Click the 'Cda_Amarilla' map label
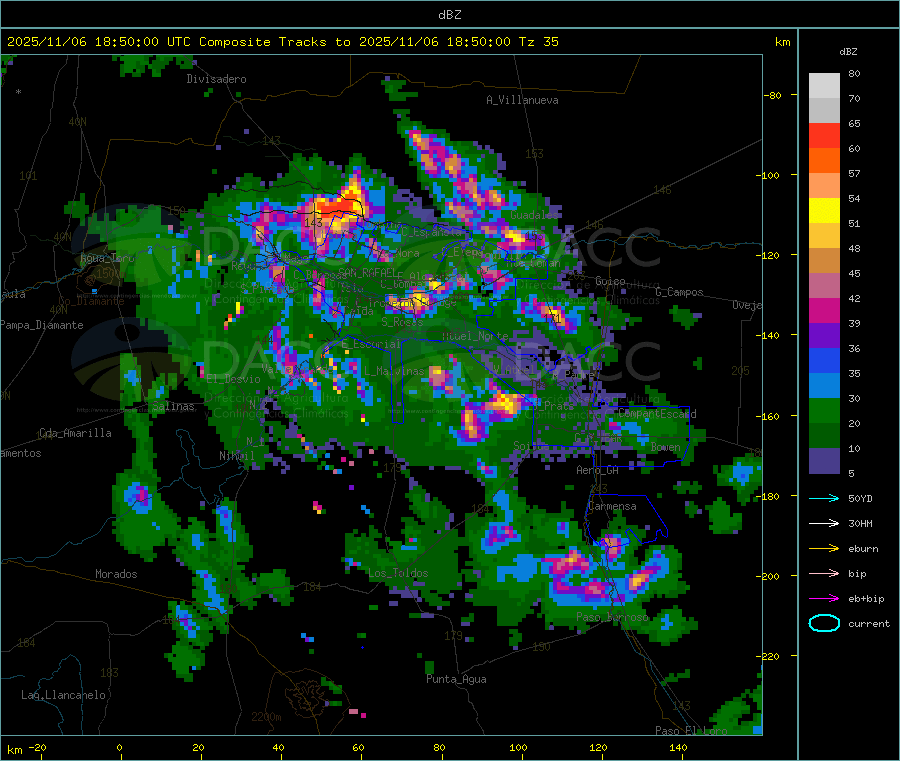Screen dimensions: 900x761 click(x=75, y=433)
